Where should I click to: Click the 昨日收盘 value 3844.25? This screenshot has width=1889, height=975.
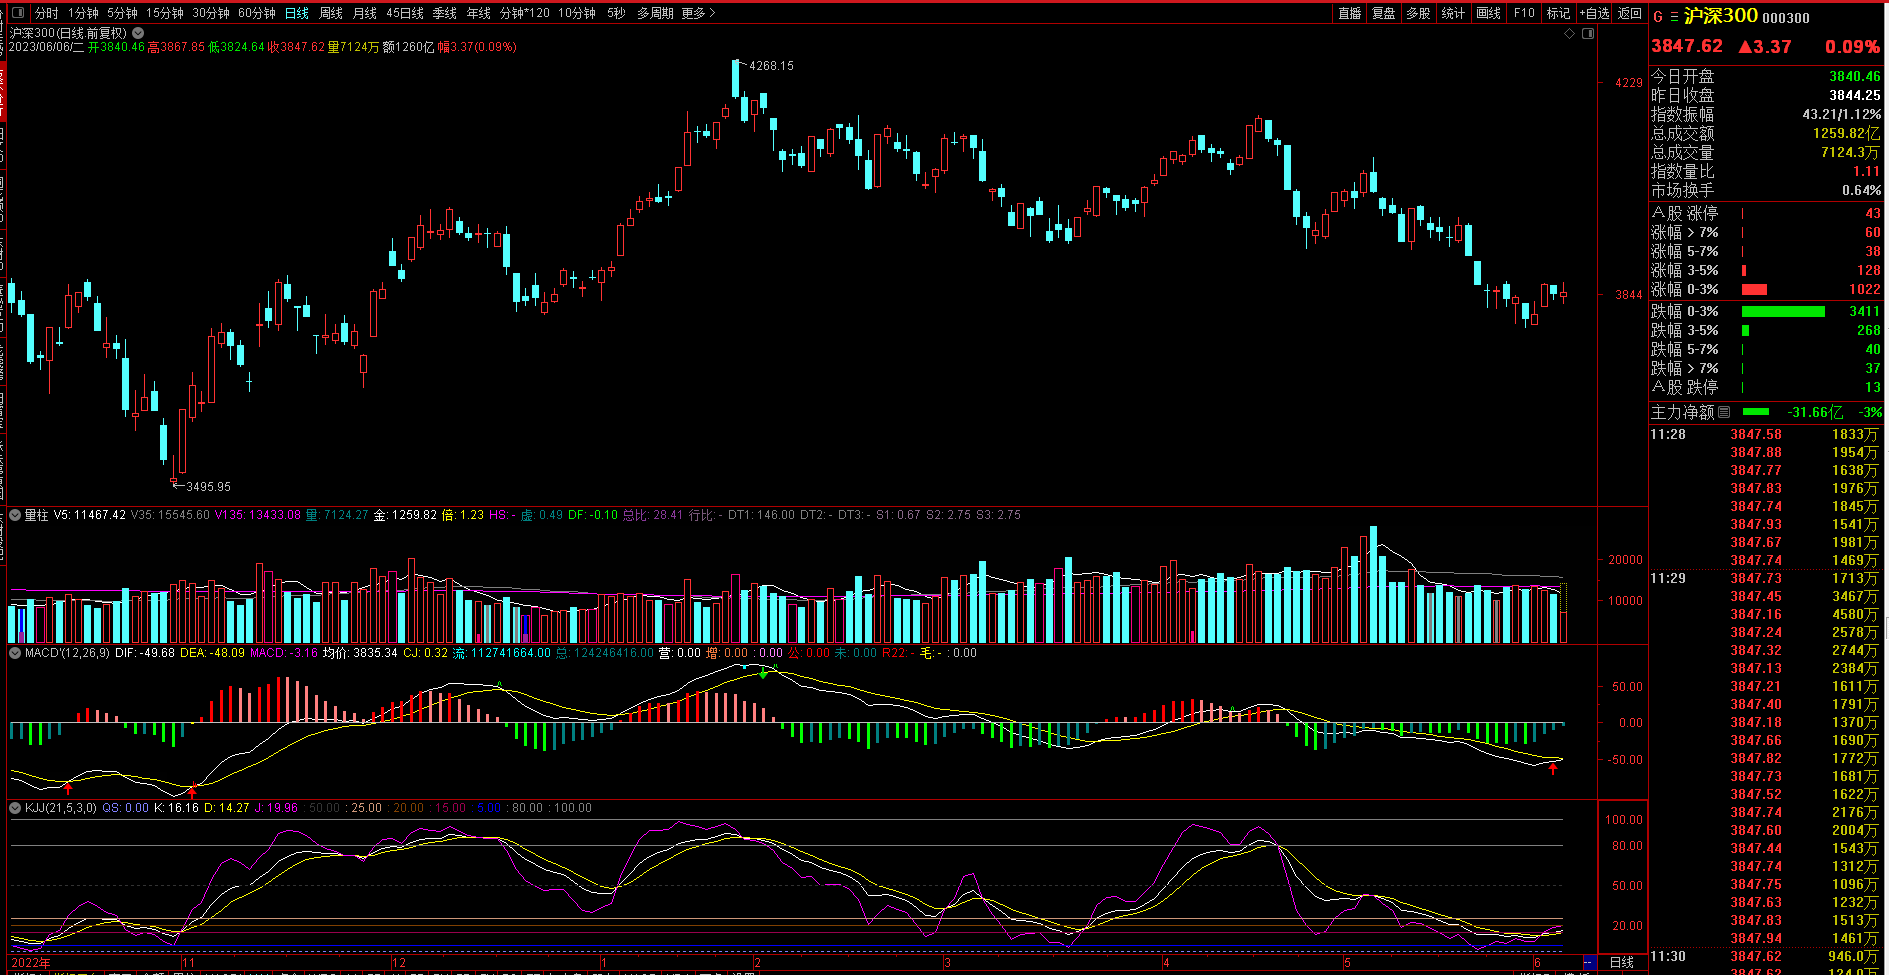[x=1855, y=95]
